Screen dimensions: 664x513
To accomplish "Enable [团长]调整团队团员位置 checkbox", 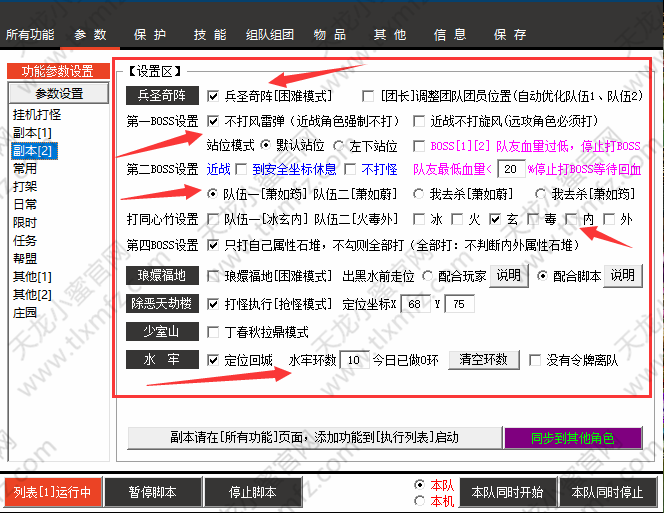I will click(x=368, y=96).
